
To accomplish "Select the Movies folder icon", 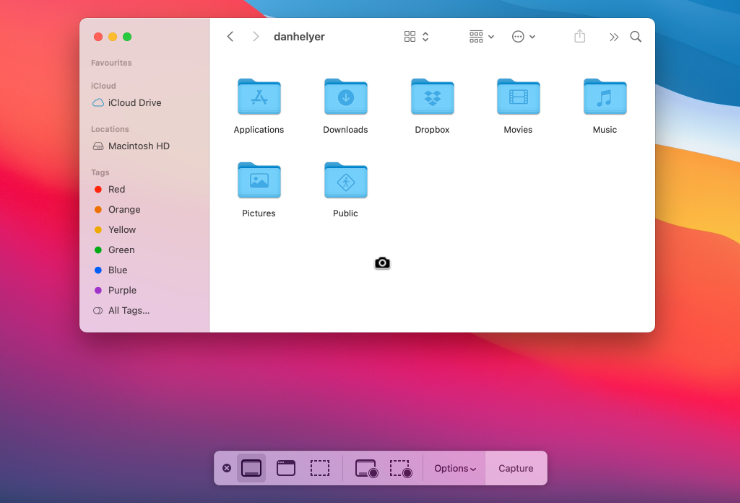I will coord(518,97).
